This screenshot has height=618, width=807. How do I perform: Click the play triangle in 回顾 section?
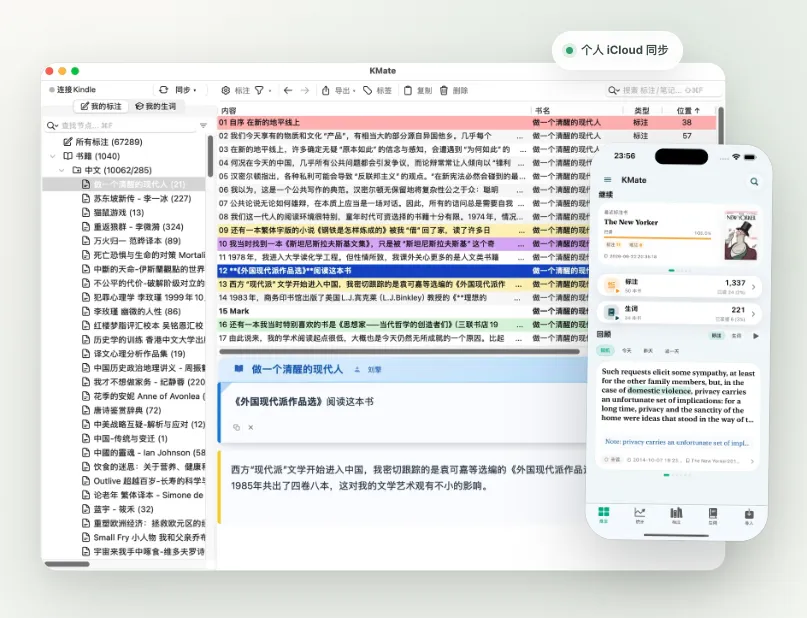click(x=756, y=336)
